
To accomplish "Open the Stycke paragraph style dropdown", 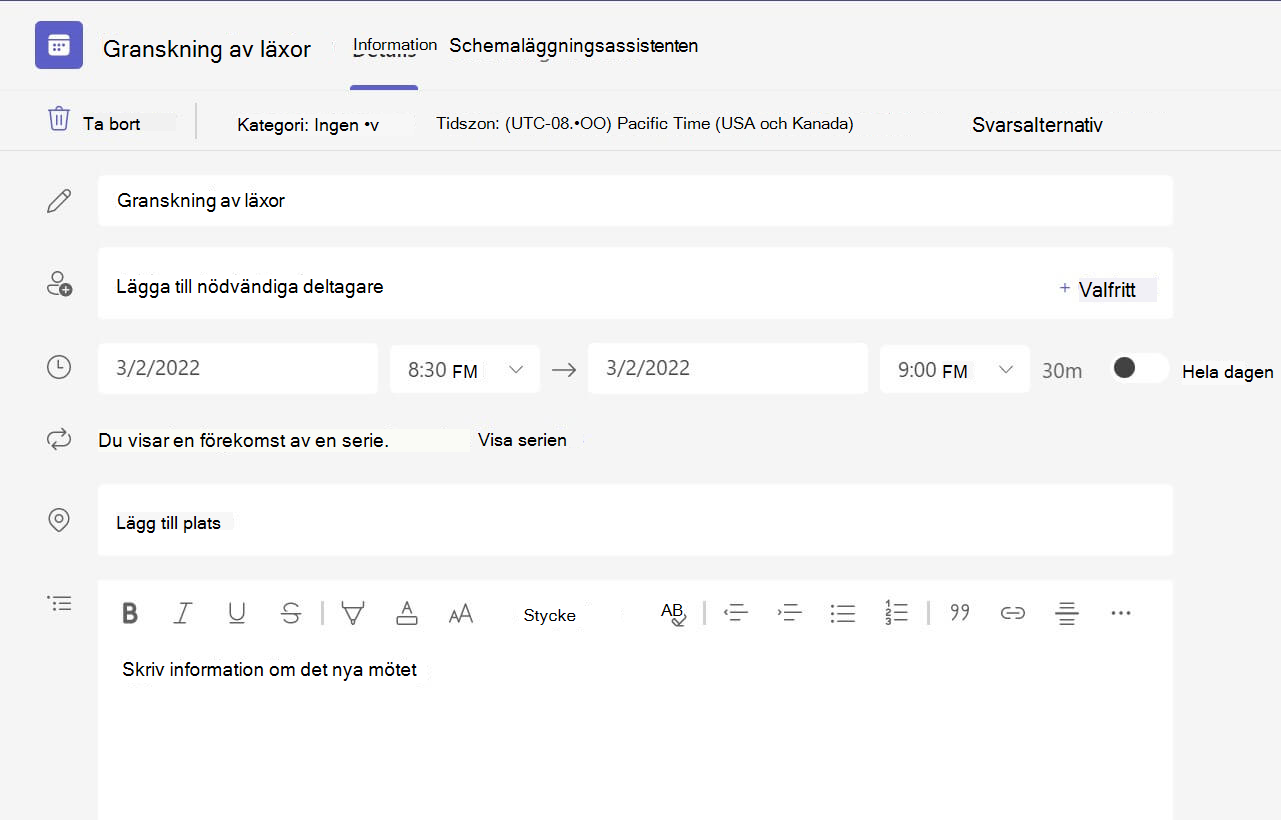I will [550, 615].
